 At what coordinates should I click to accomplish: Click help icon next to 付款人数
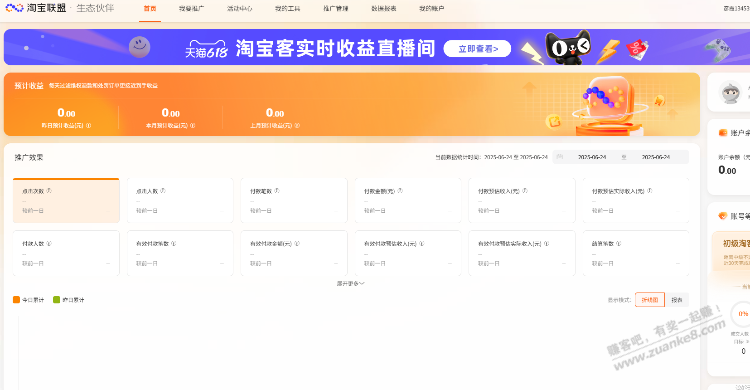(x=49, y=243)
